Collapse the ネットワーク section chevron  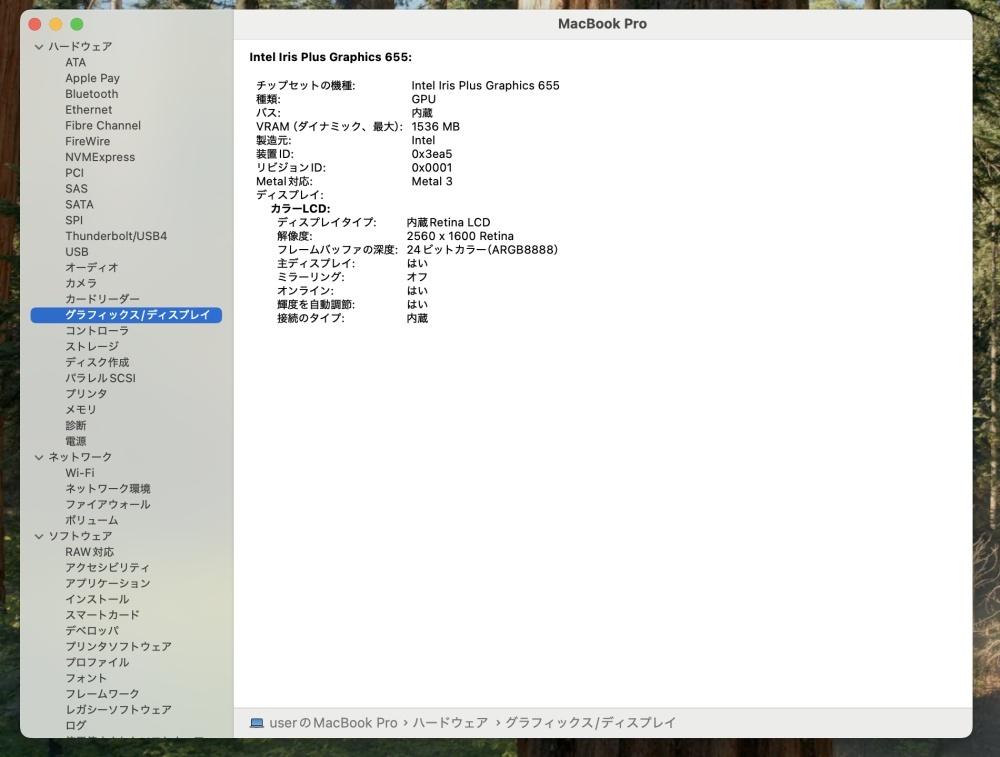click(39, 457)
